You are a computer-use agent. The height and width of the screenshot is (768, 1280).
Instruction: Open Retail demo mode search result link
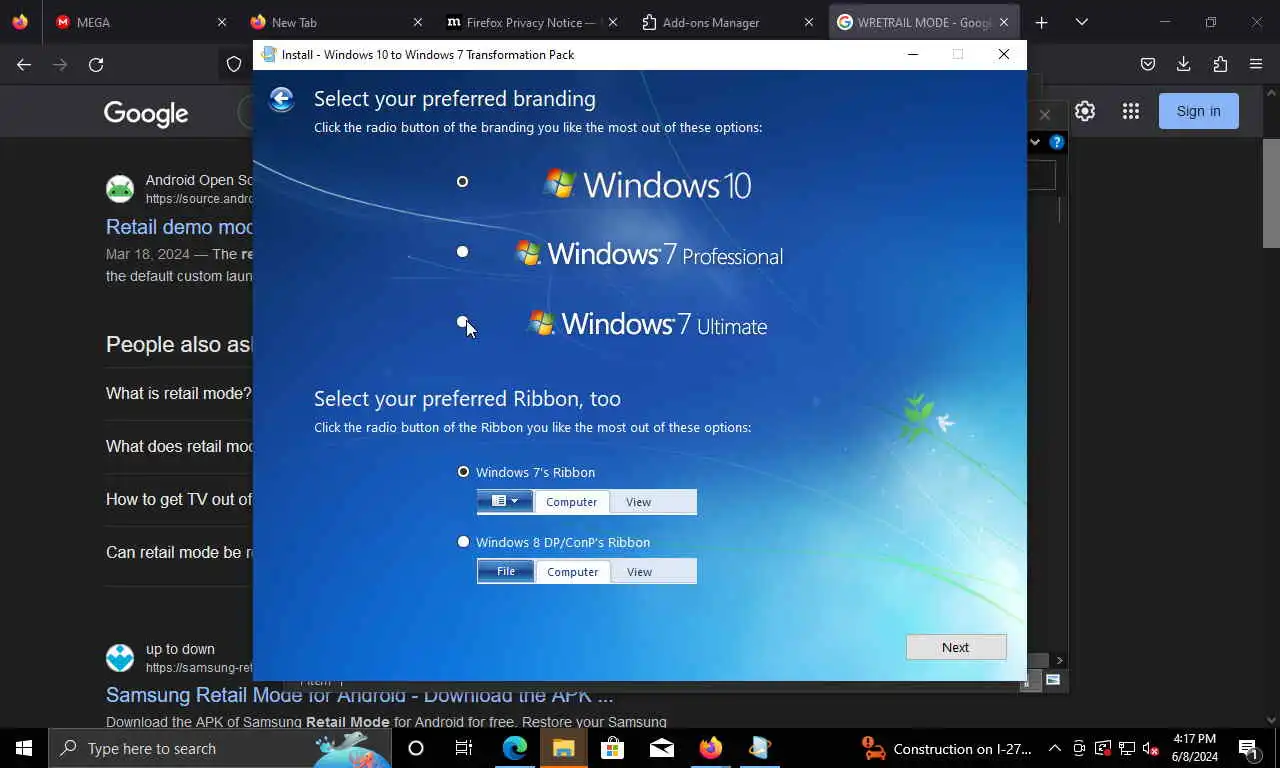point(180,226)
